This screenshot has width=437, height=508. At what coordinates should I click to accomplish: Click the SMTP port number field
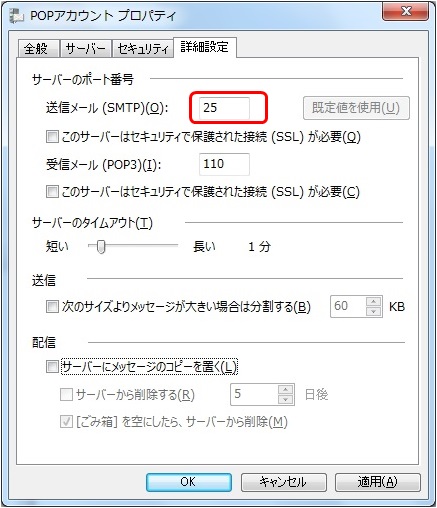(224, 108)
